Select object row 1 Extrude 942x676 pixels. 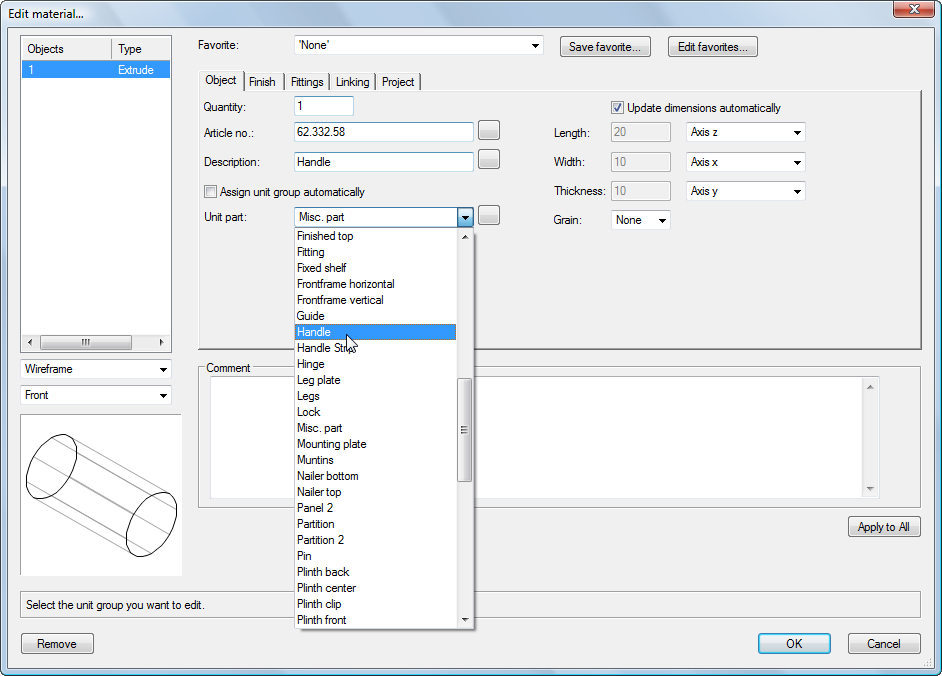[96, 70]
